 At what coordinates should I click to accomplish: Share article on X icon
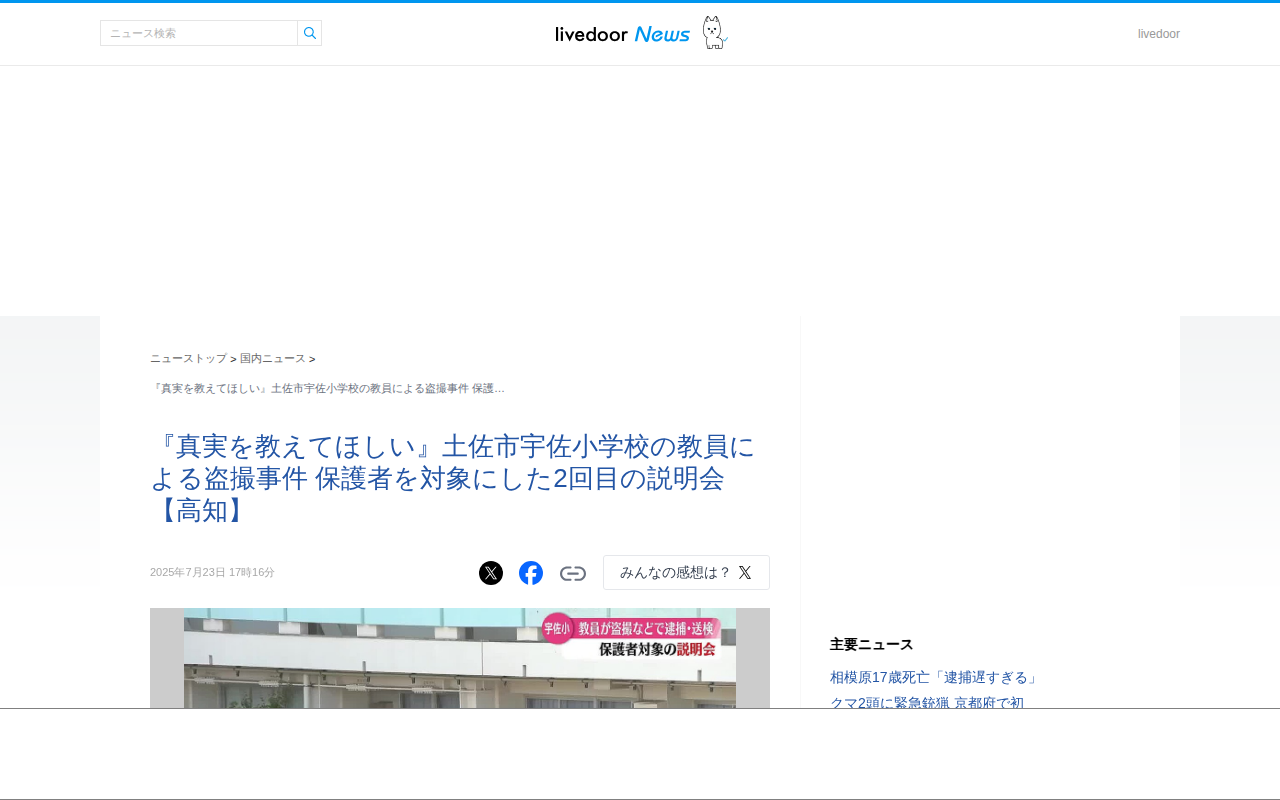pos(491,573)
